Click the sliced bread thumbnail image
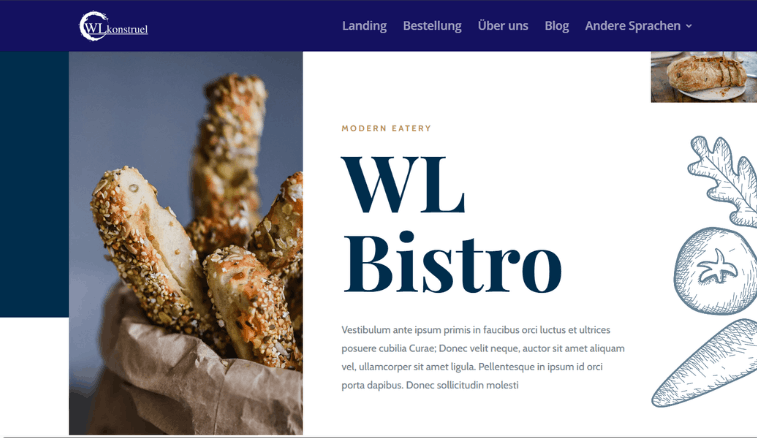The height and width of the screenshot is (438, 757). click(704, 77)
